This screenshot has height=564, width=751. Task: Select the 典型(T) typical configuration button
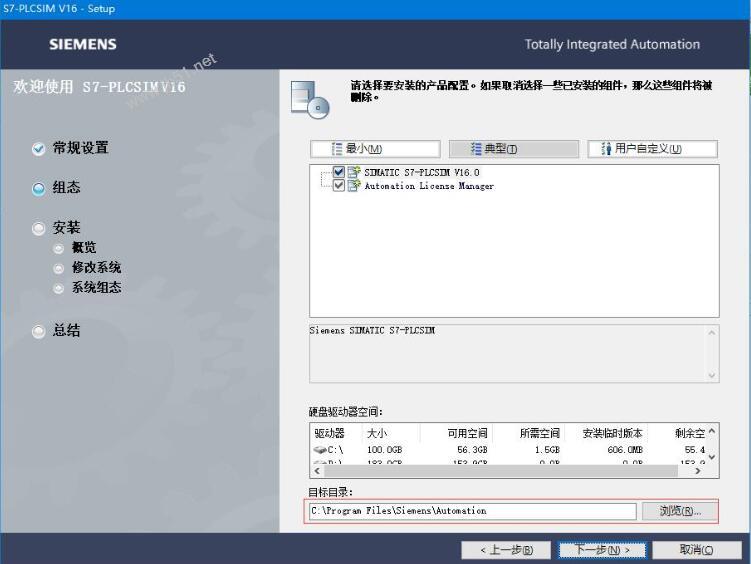click(x=513, y=149)
